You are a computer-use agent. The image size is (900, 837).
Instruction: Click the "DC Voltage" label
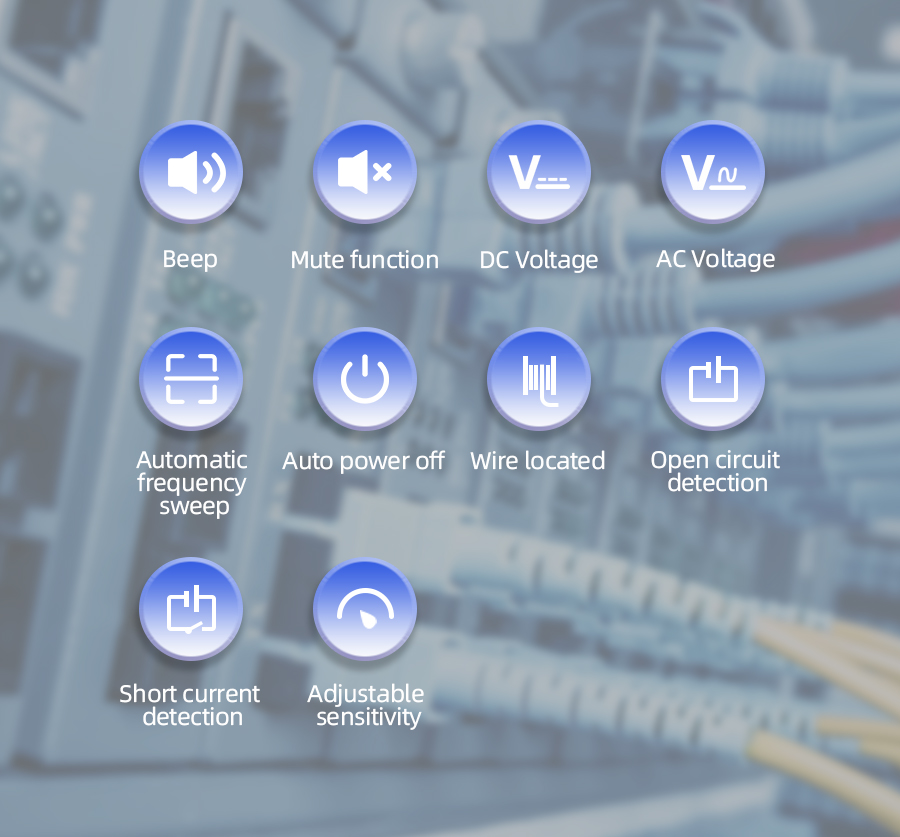539,260
